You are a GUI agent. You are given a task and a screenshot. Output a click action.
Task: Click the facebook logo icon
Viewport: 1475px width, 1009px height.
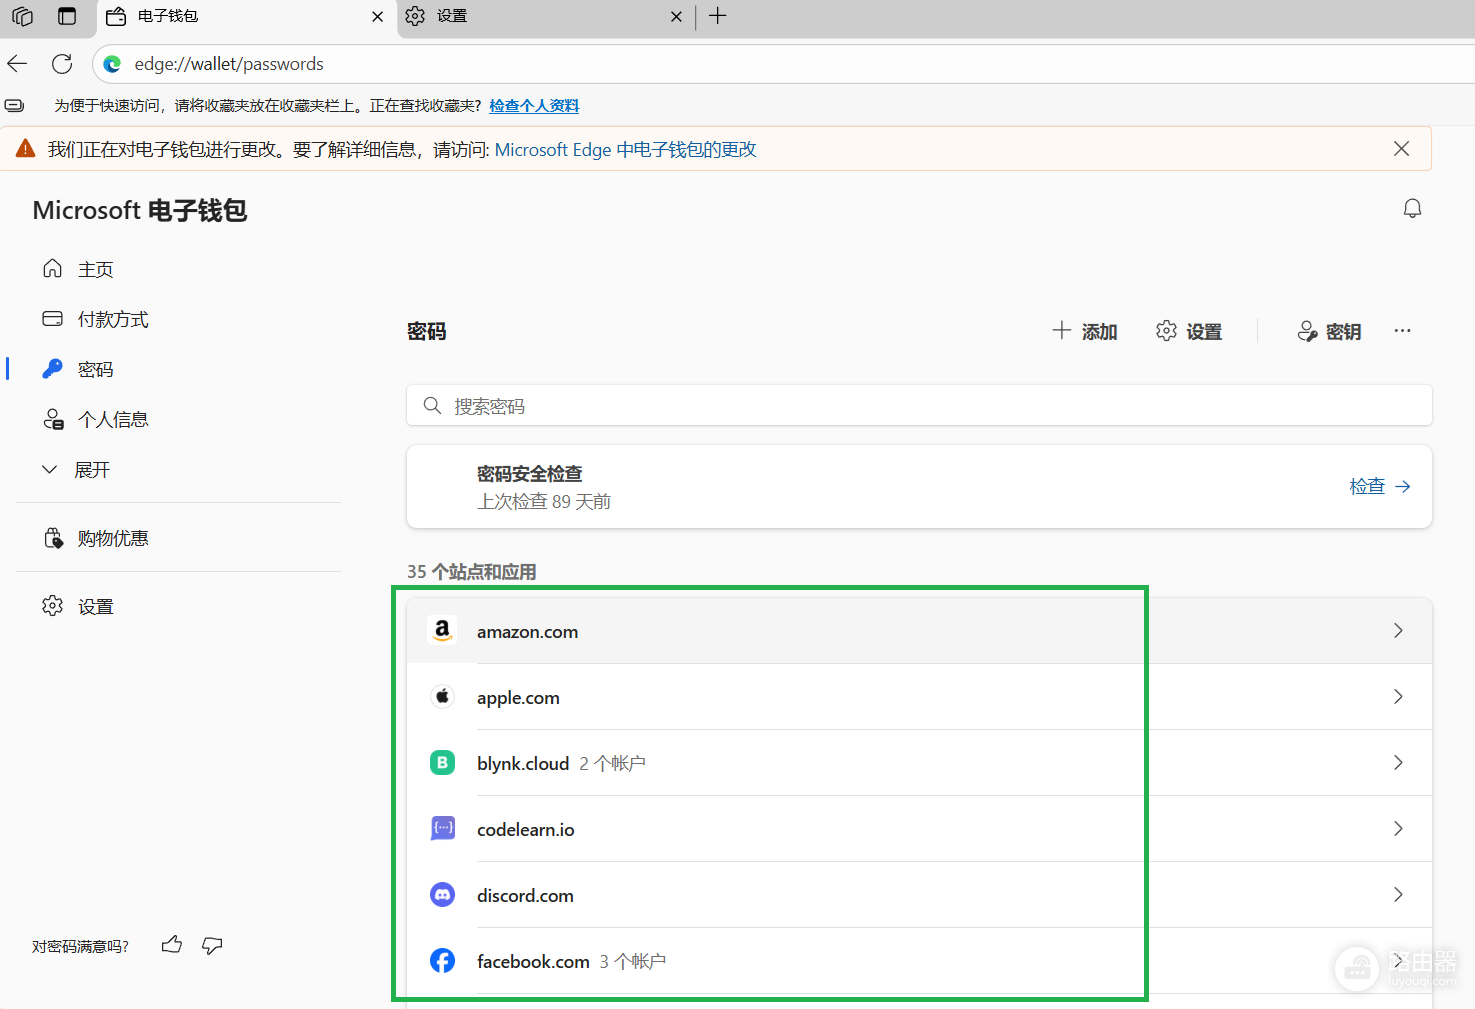[x=442, y=960]
